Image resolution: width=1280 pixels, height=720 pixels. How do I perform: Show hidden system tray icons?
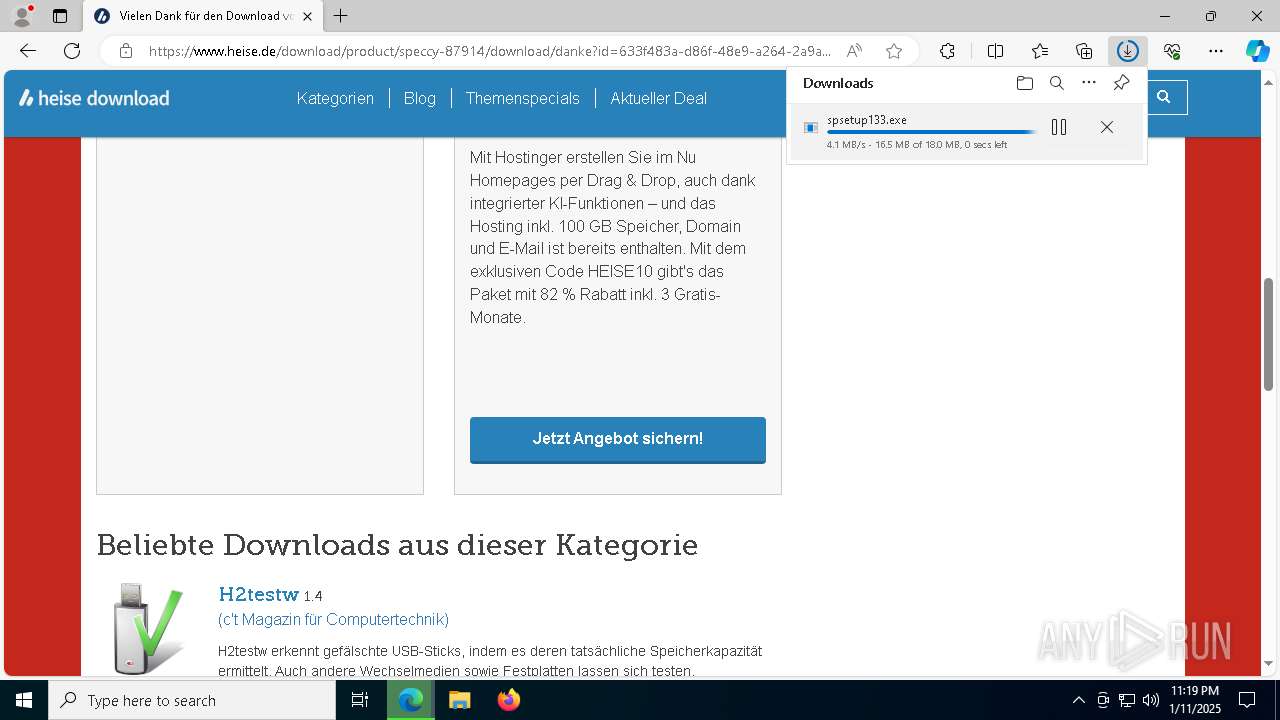tap(1078, 700)
